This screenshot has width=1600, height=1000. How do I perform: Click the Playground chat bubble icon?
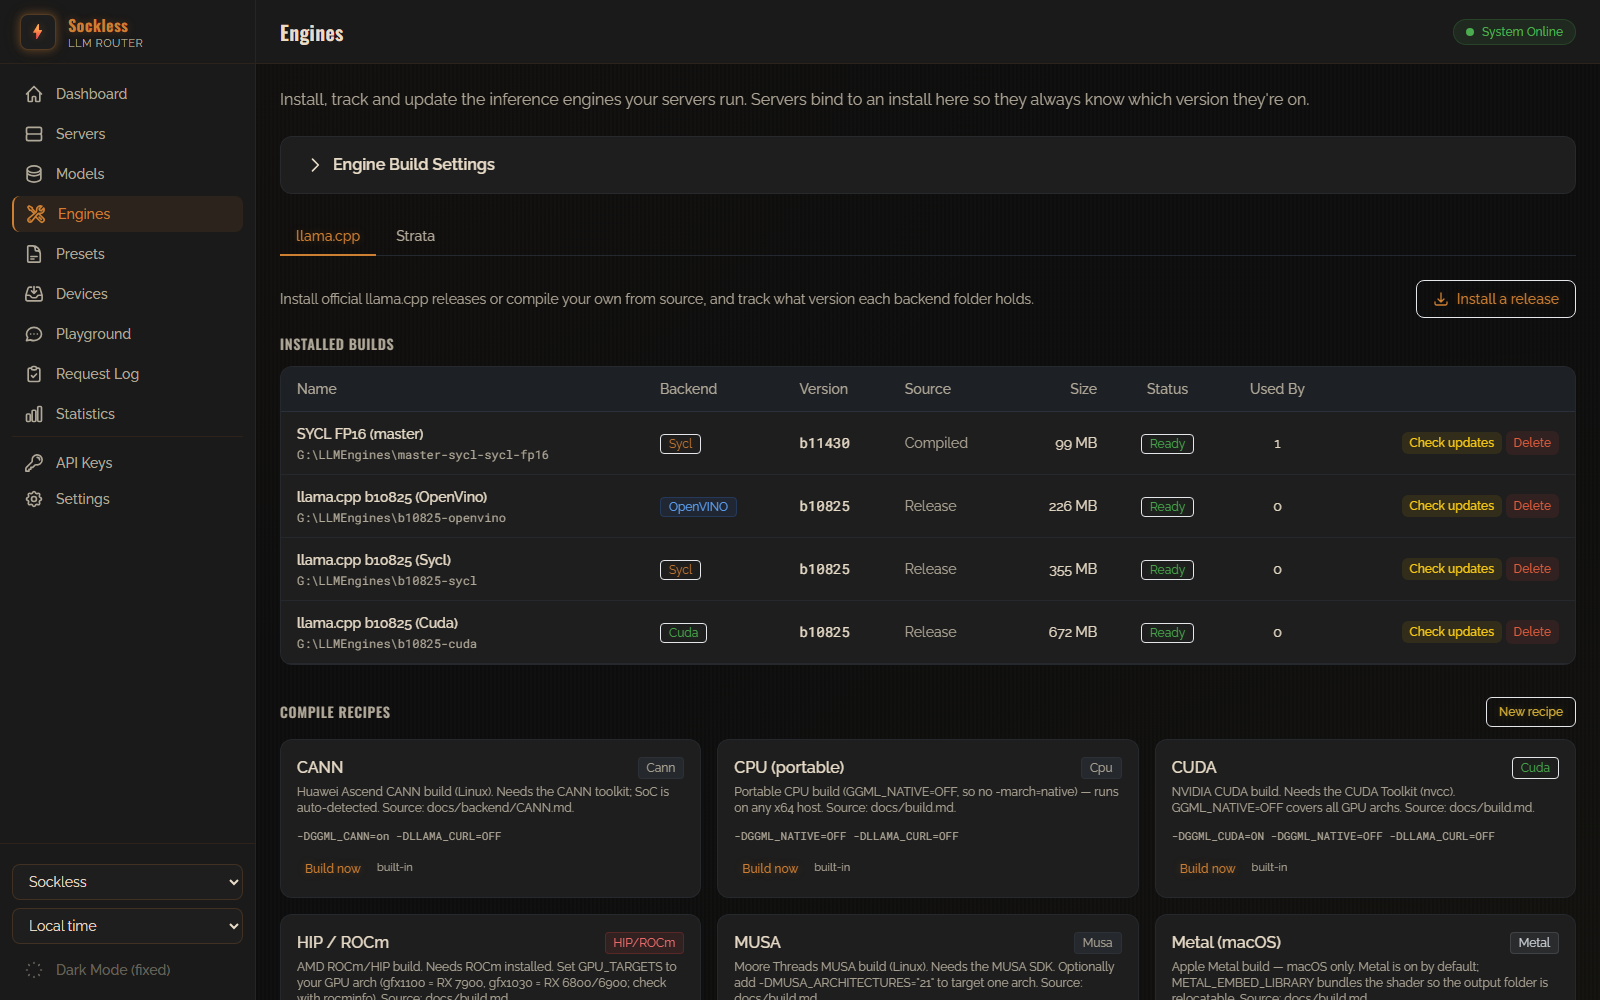[34, 334]
